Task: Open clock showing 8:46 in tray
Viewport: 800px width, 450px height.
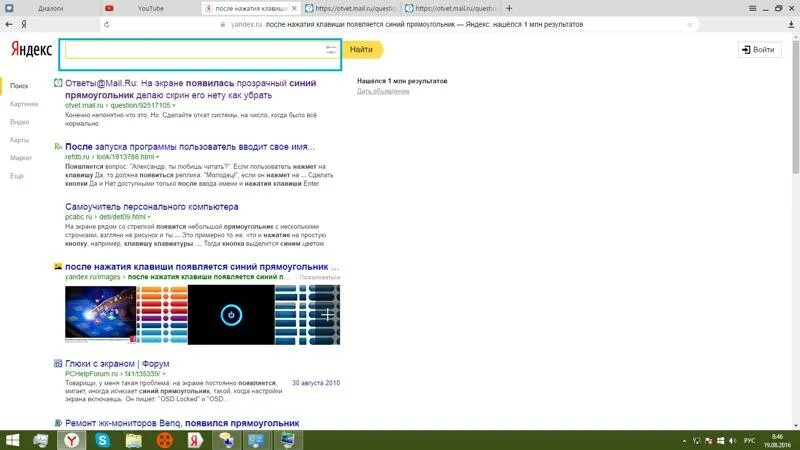Action: coord(777,441)
